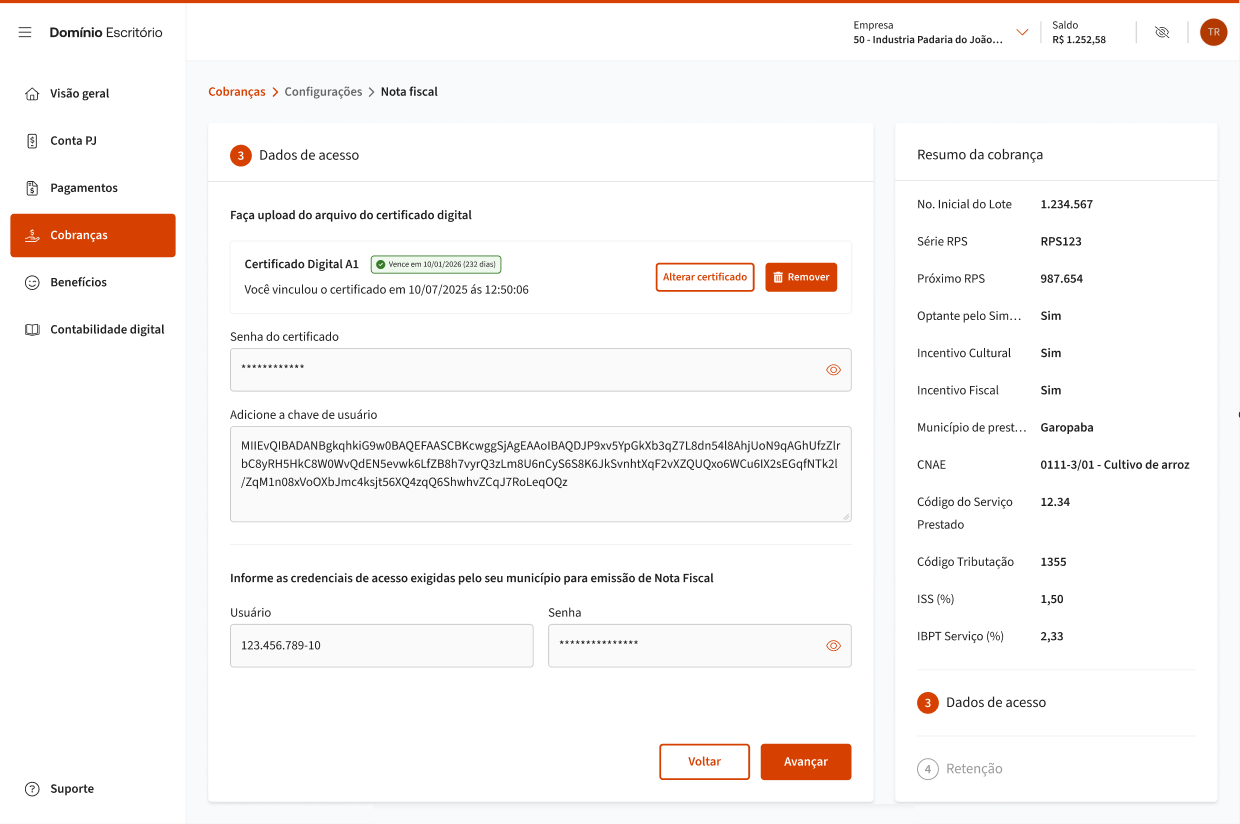Click the user key resize handle
Image resolution: width=1240 pixels, height=824 pixels.
(x=846, y=516)
